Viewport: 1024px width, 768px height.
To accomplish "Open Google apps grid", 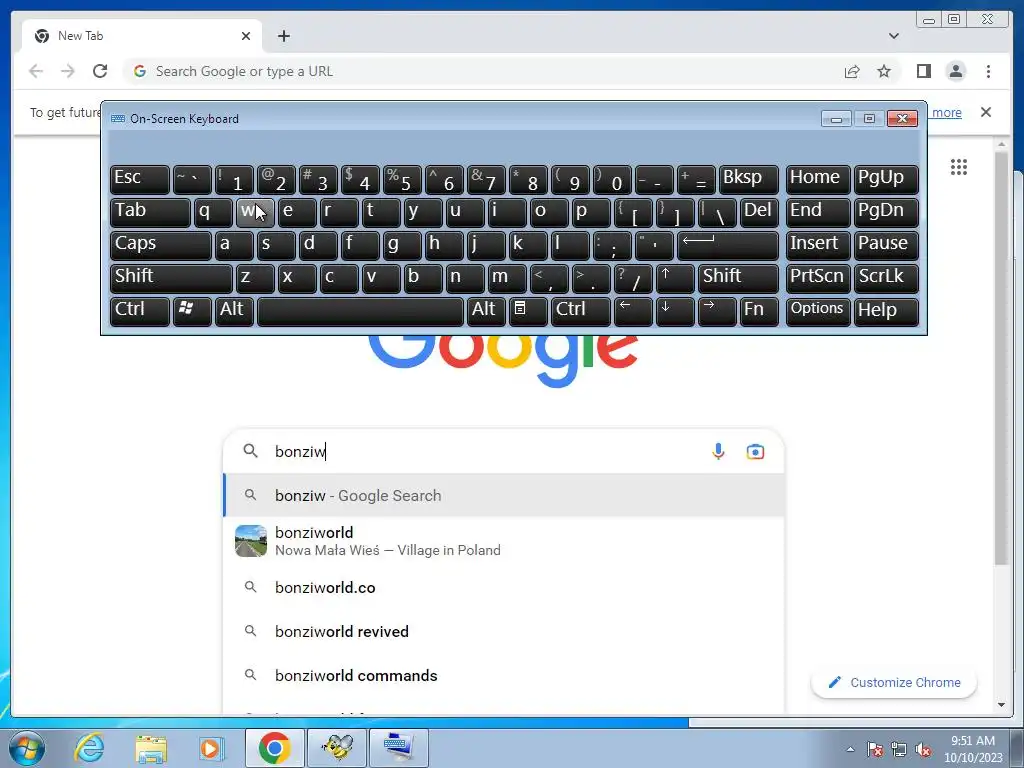I will 959,167.
